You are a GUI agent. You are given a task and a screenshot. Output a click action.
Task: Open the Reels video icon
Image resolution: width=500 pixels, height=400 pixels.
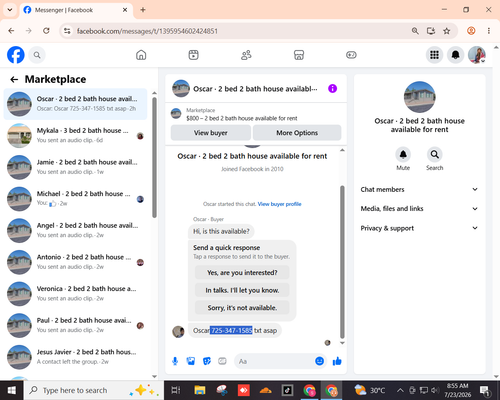pyautogui.click(x=193, y=55)
